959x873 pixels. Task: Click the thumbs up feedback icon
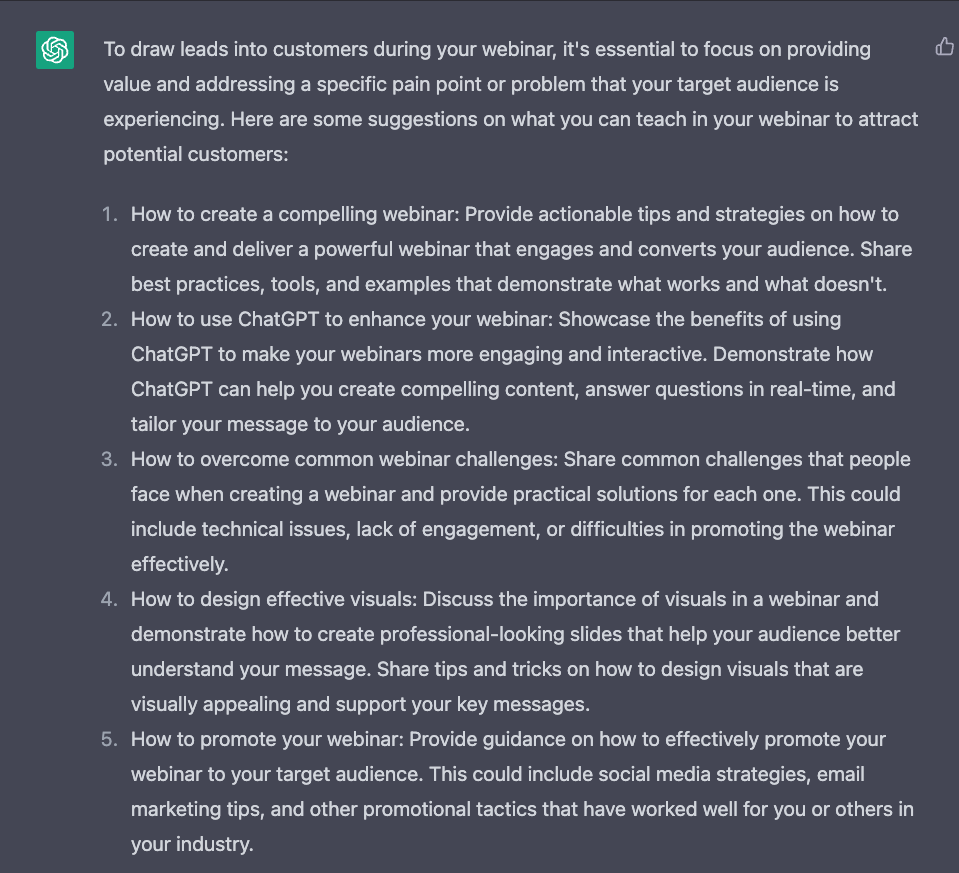[944, 46]
